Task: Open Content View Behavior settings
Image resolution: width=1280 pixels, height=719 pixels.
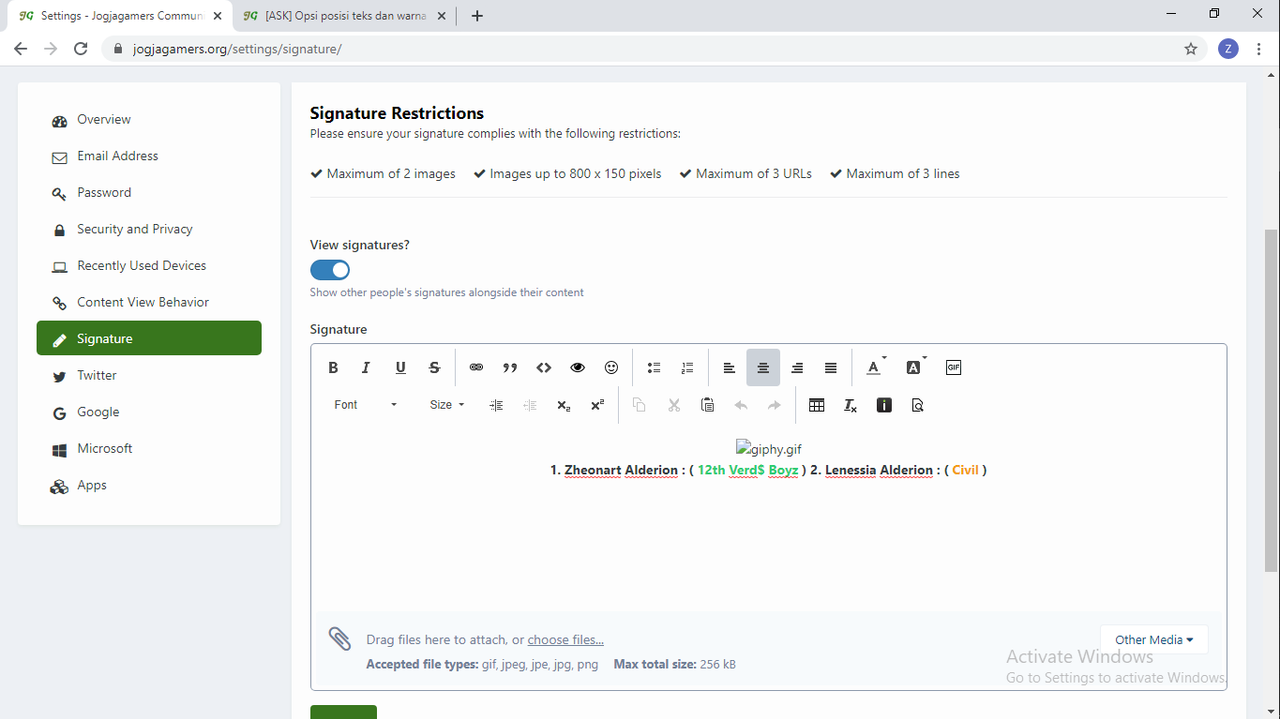Action: point(149,302)
